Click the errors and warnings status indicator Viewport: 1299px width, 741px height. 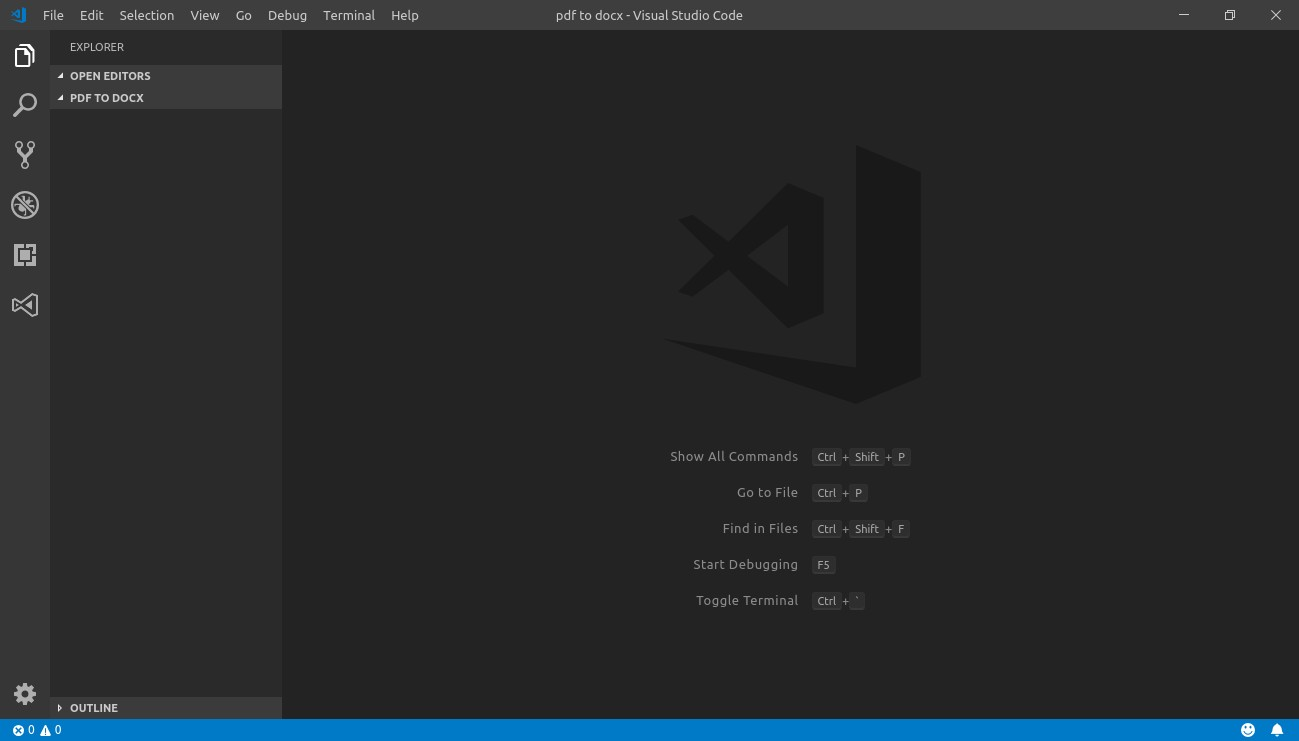click(37, 730)
